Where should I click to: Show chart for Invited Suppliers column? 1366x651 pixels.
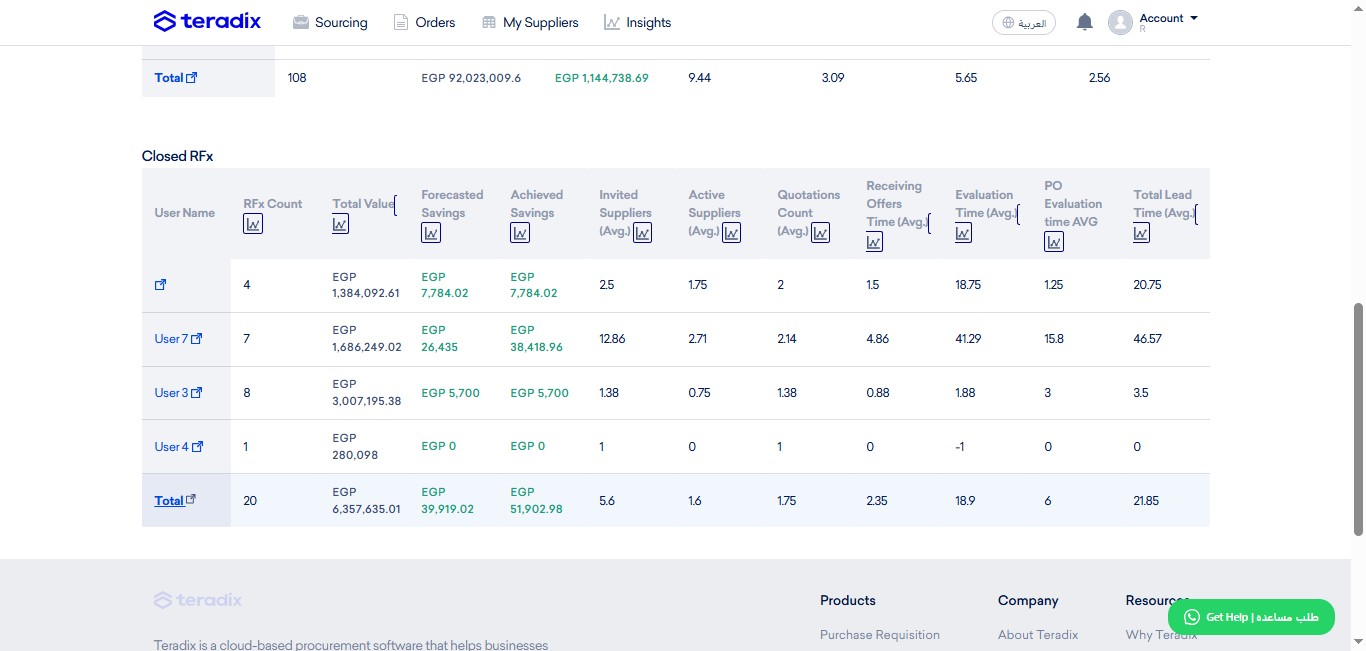643,233
